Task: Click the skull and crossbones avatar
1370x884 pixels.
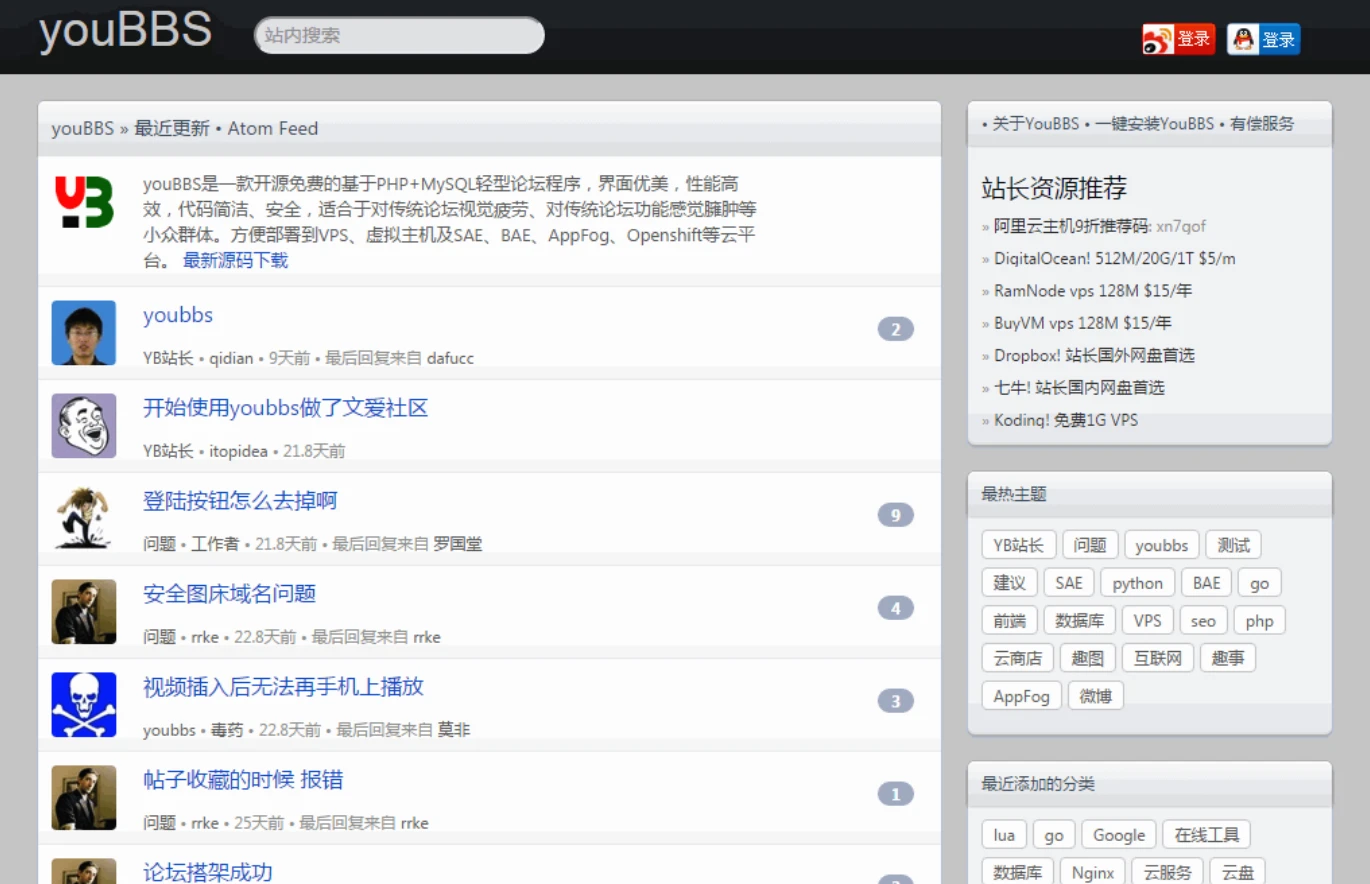Action: click(84, 705)
